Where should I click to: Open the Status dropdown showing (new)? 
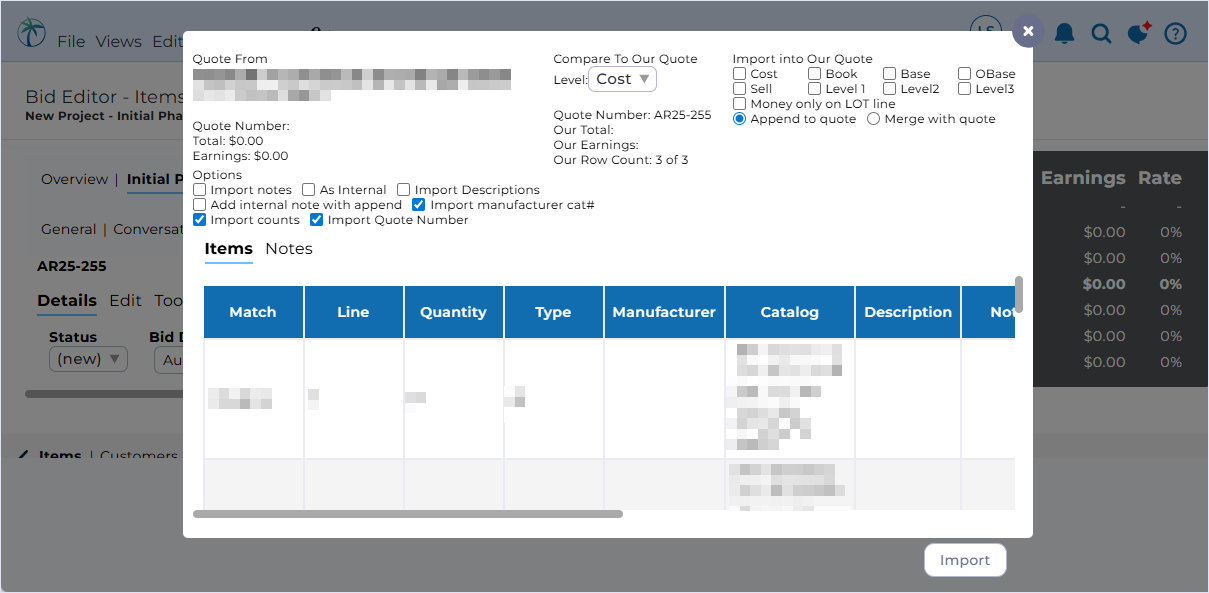pyautogui.click(x=88, y=359)
